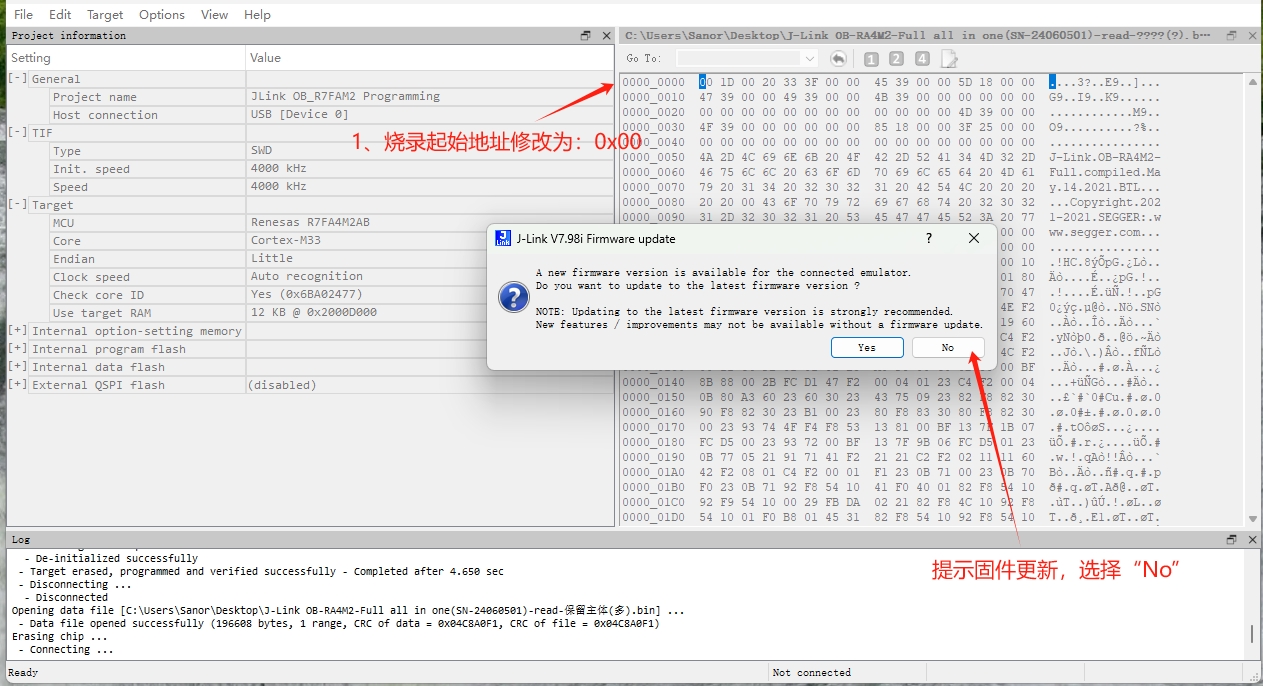1263x686 pixels.
Task: Close the Log panel
Action: [x=1252, y=539]
